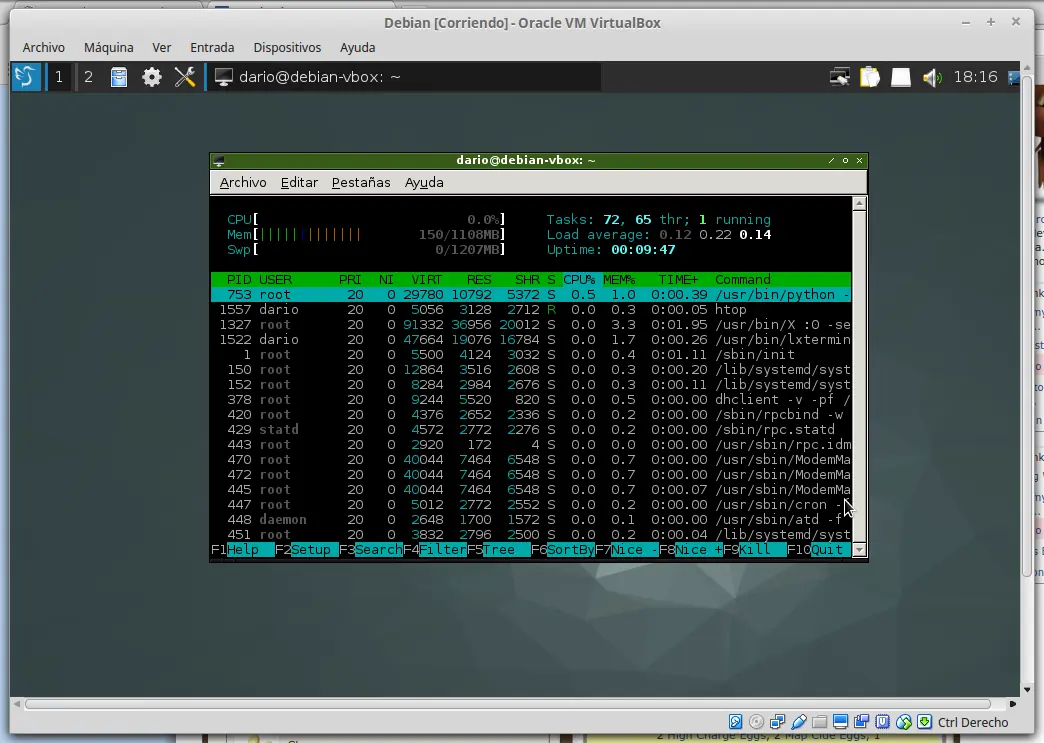Select the /sbin/rpc.statd process row

coord(531,430)
